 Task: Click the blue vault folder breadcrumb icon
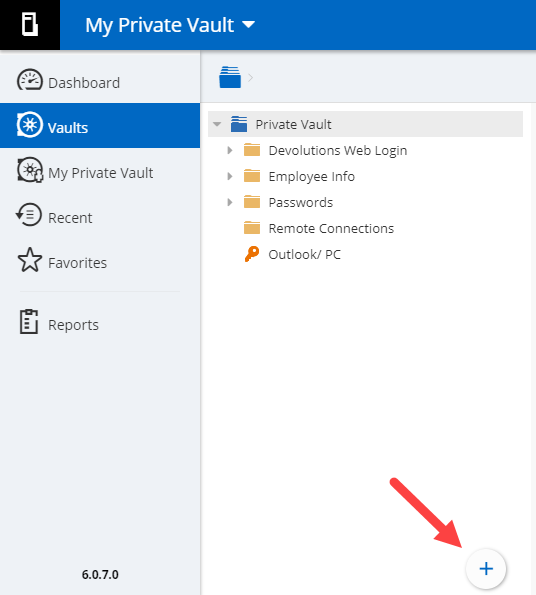pyautogui.click(x=230, y=77)
